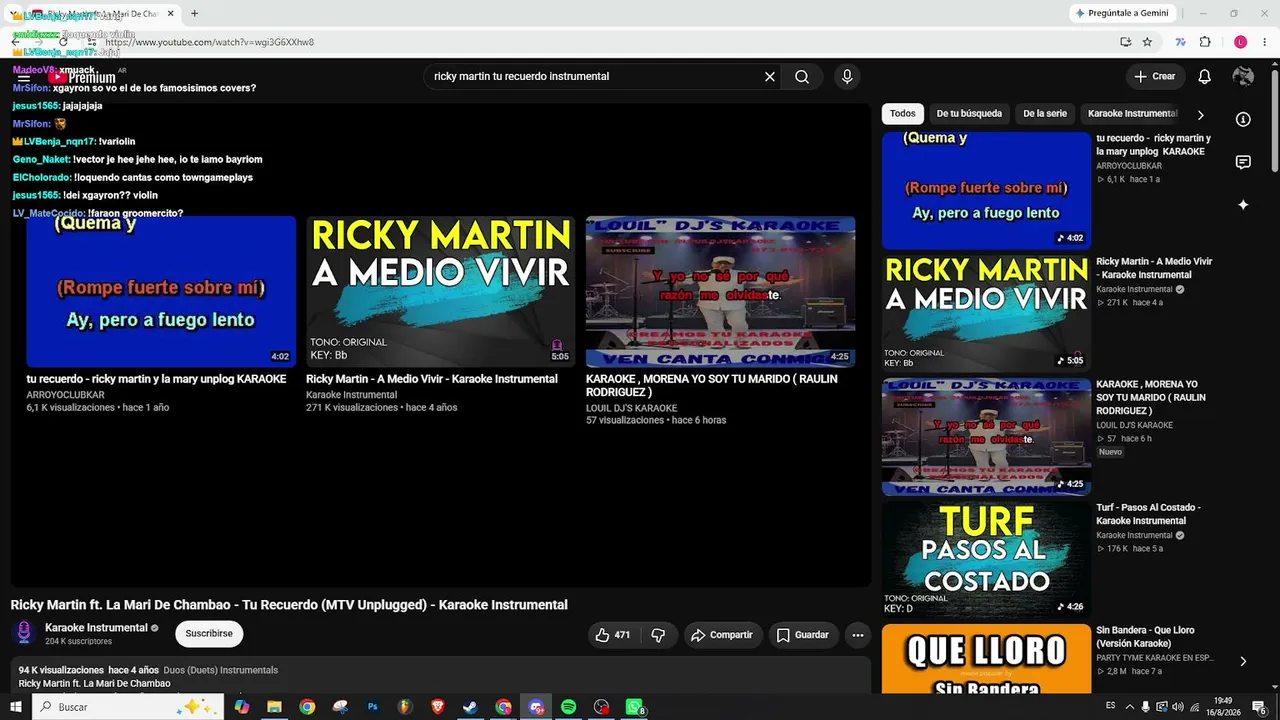The width and height of the screenshot is (1280, 720).
Task: Open the Chrome extensions puzzle icon
Action: pyautogui.click(x=1205, y=42)
